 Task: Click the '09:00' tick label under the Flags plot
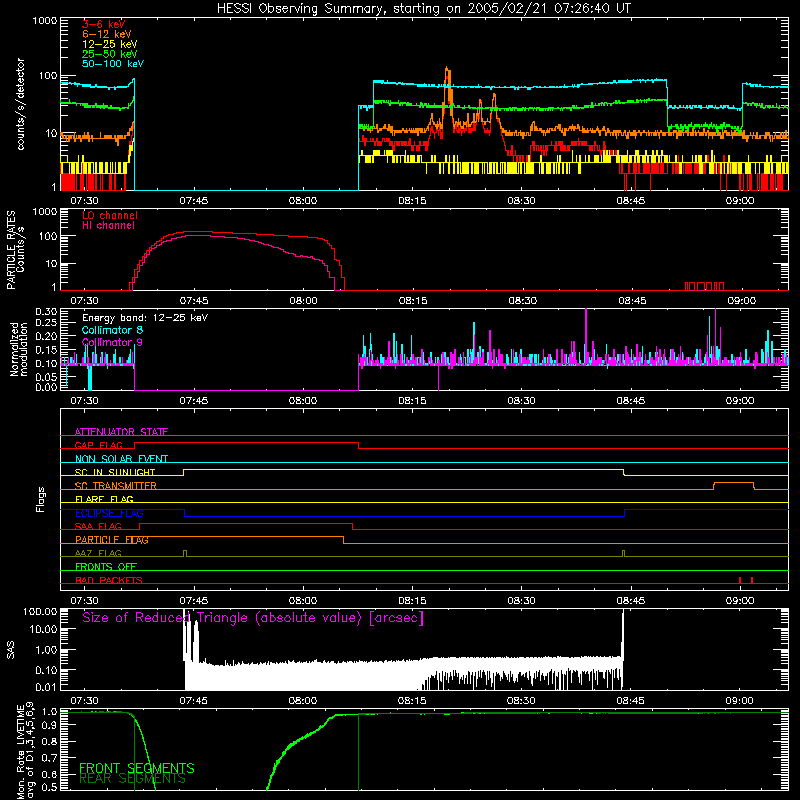[740, 601]
